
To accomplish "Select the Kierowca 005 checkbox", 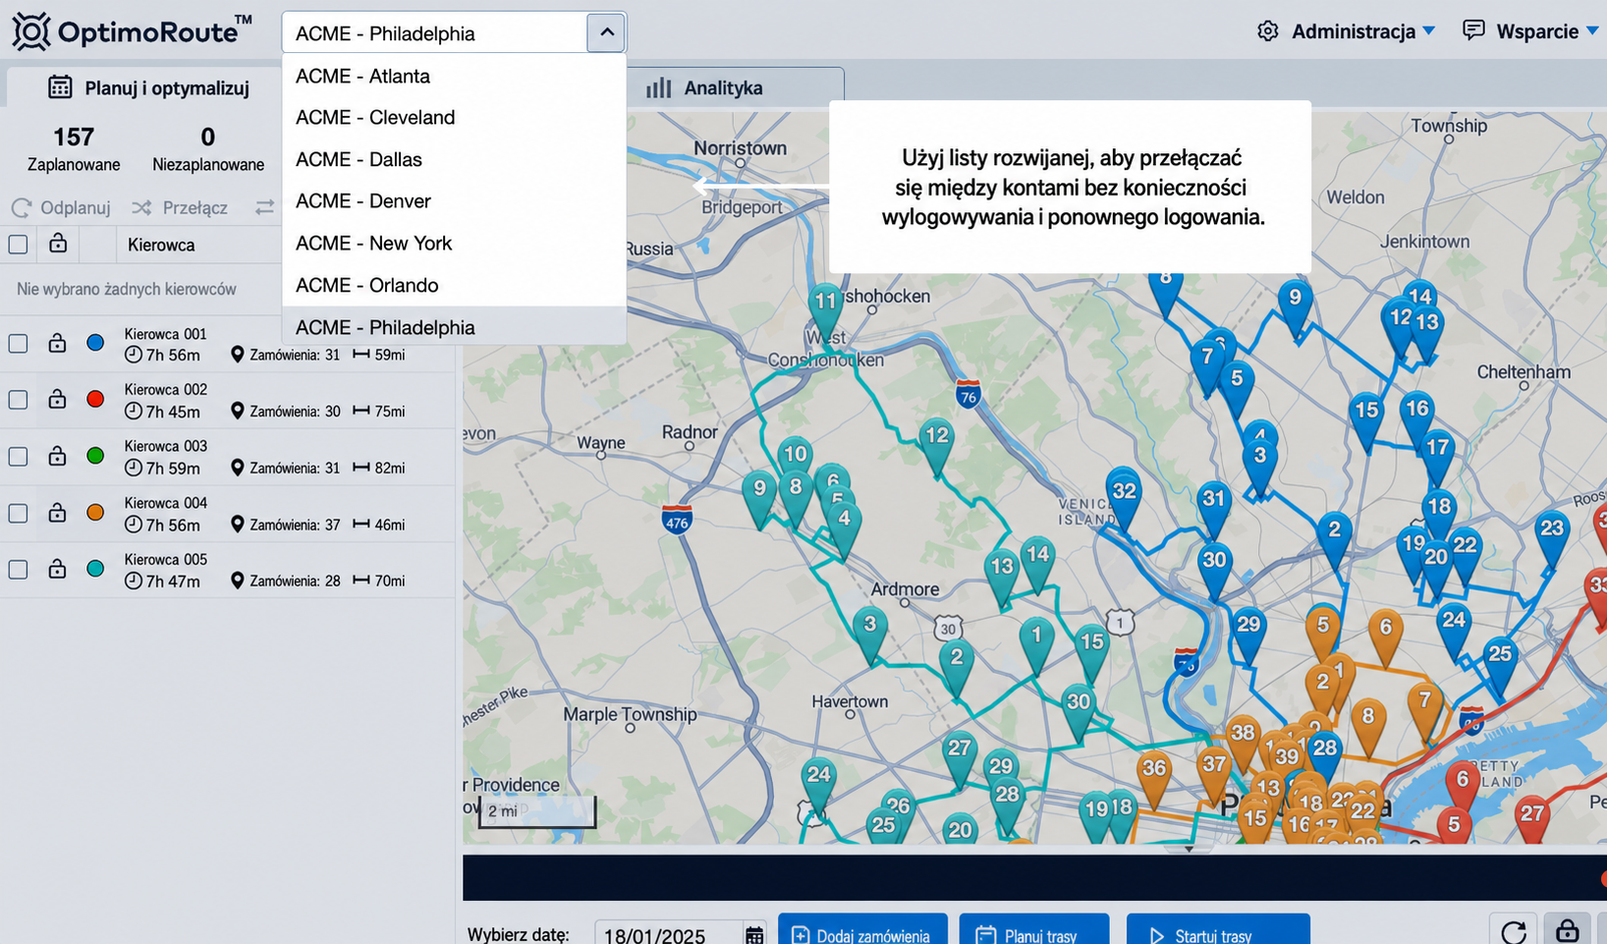I will [18, 569].
